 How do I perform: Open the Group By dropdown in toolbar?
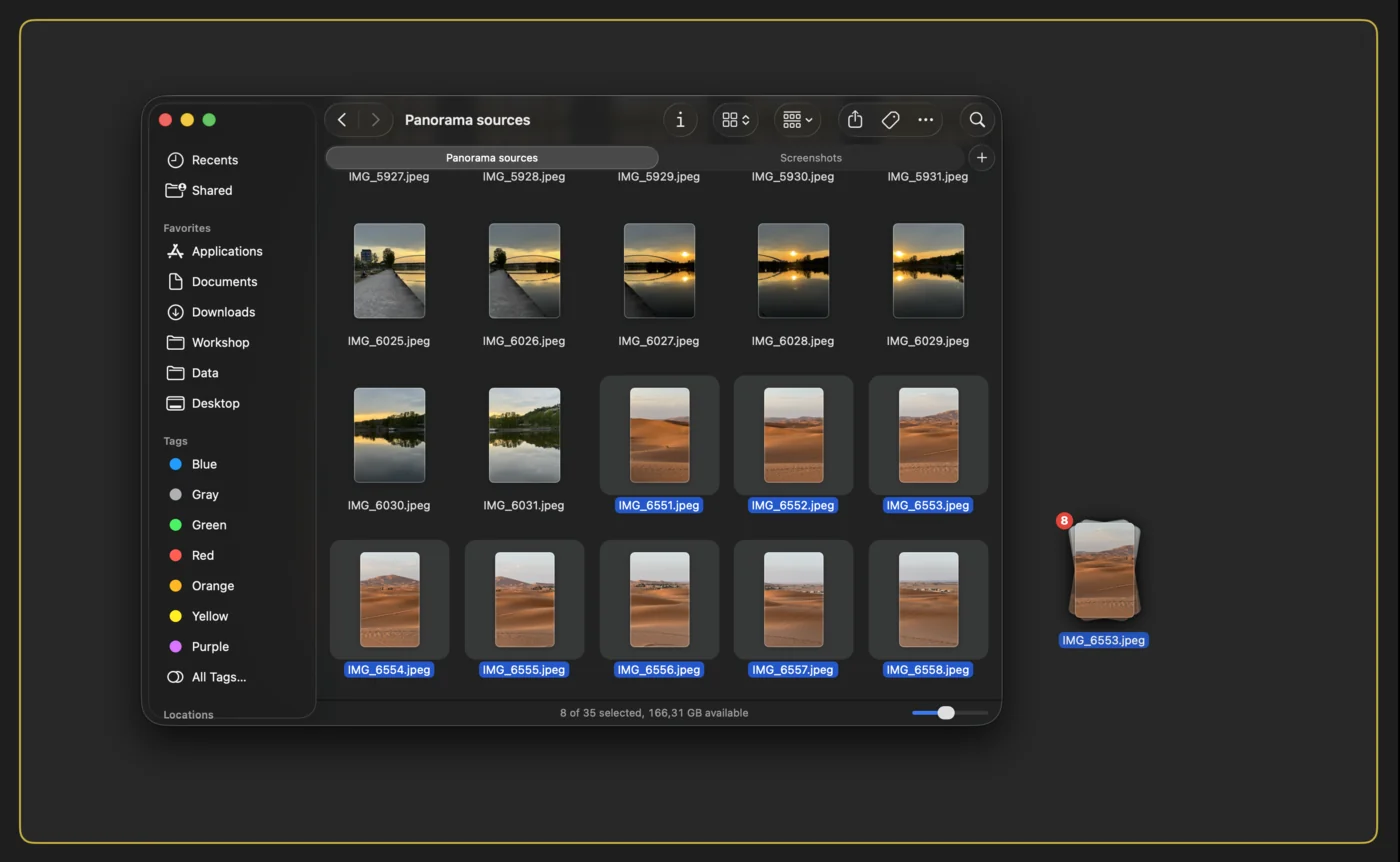click(x=797, y=120)
